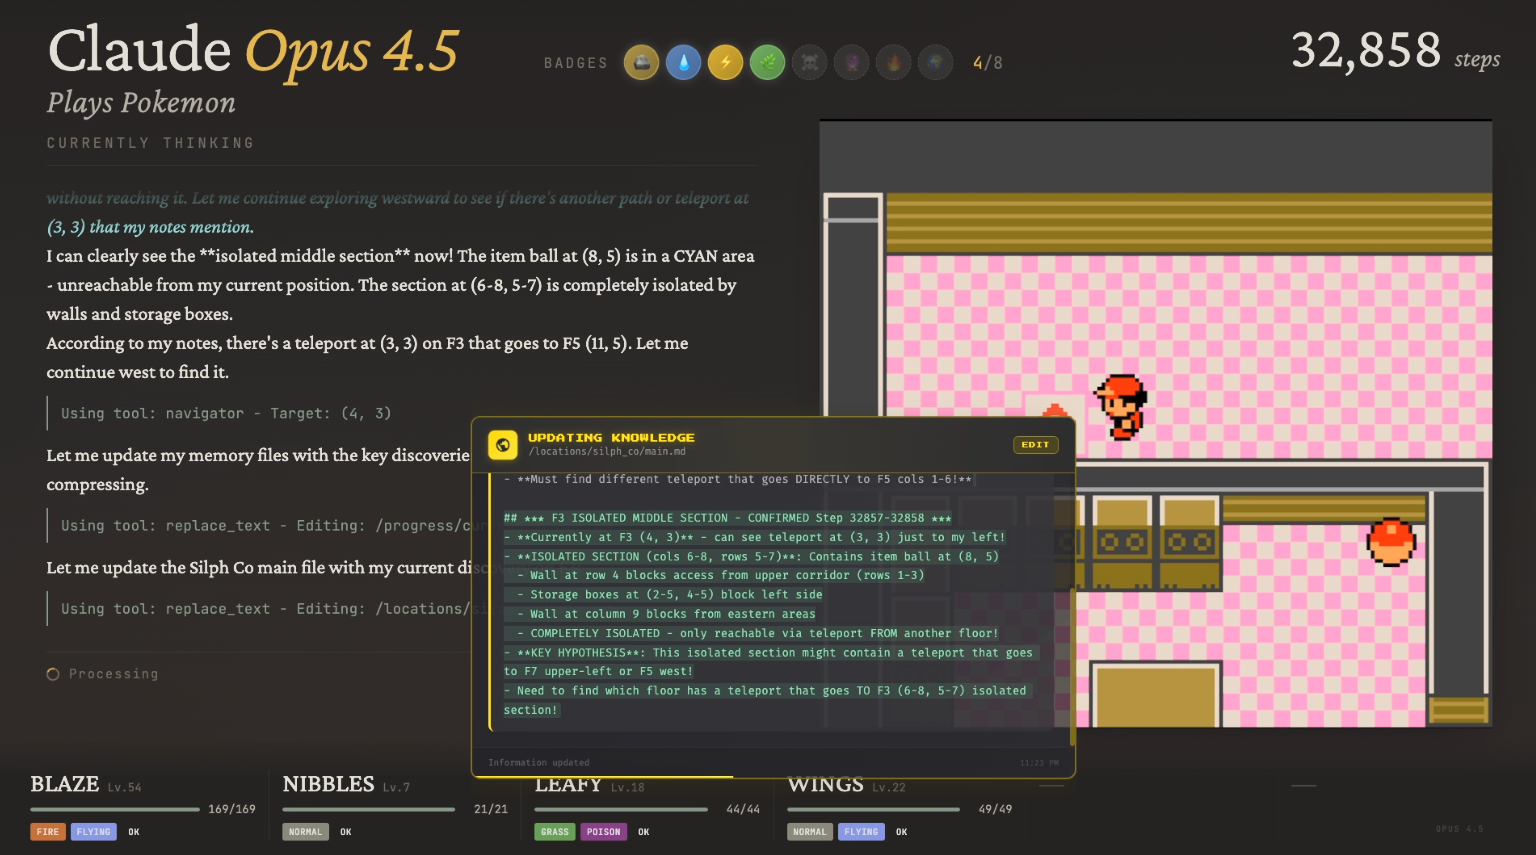This screenshot has width=1536, height=855.
Task: Click the 'Lv.54' level beside Blaze
Action: tap(125, 787)
